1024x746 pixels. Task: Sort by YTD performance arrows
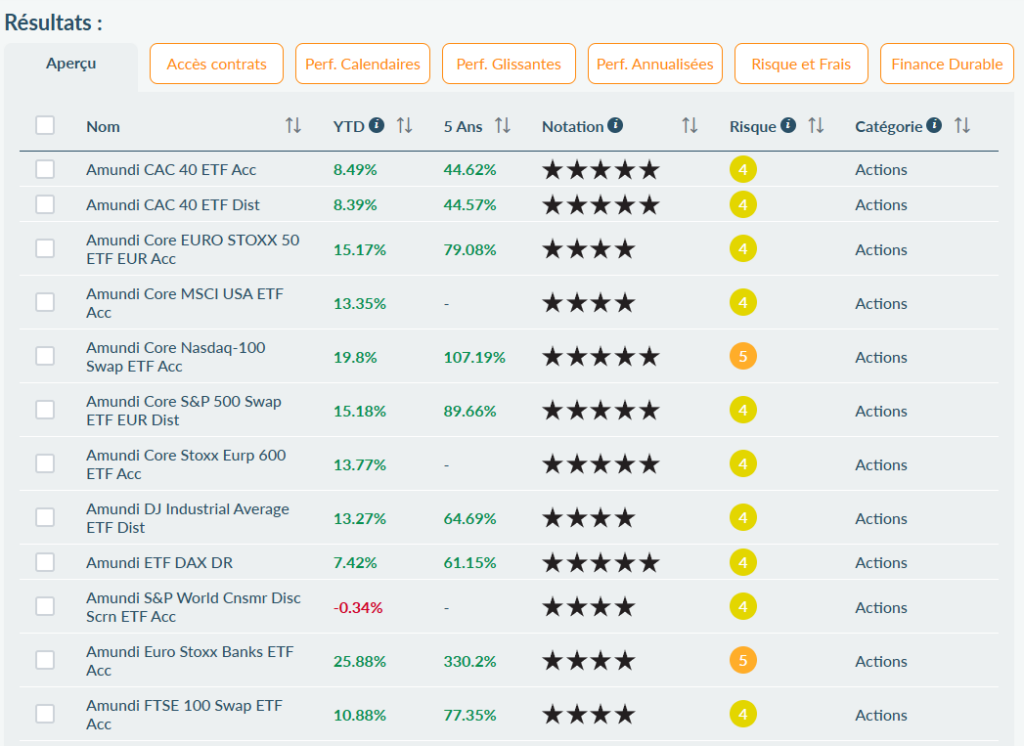pos(404,125)
